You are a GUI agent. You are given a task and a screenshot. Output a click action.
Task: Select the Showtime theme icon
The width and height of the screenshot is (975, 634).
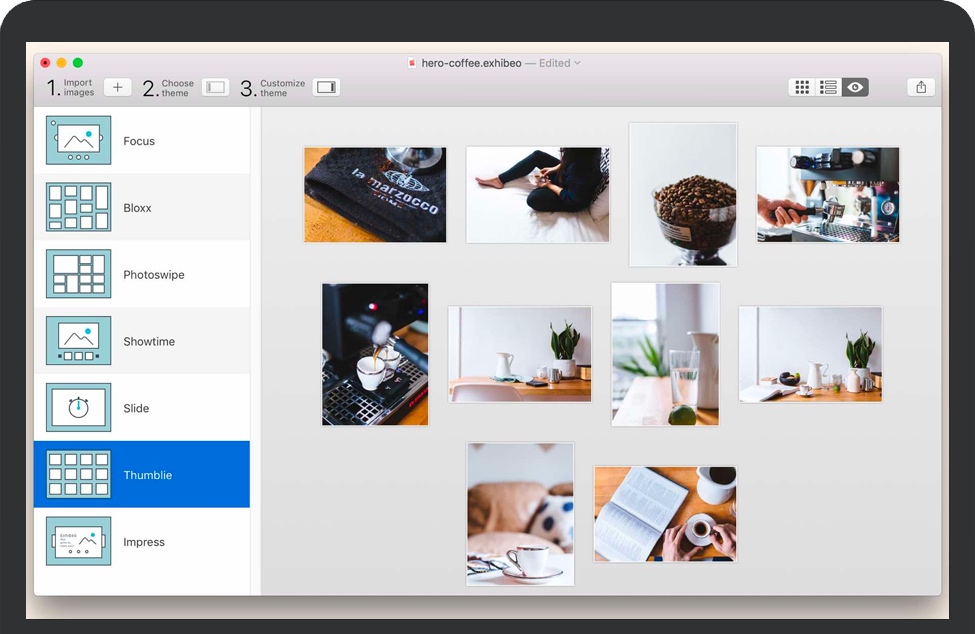click(x=78, y=341)
